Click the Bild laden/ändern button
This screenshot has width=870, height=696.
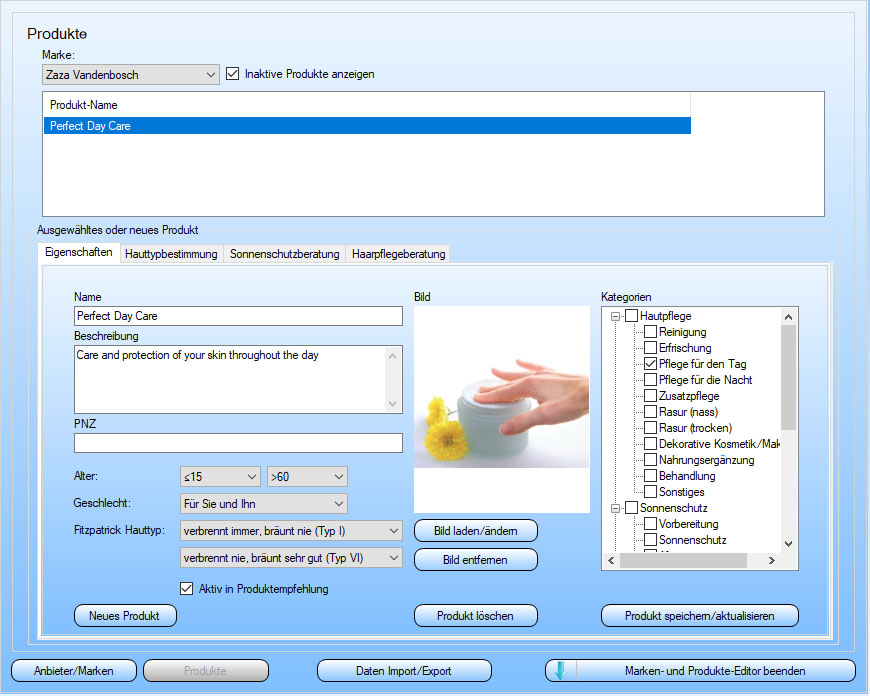[x=476, y=531]
